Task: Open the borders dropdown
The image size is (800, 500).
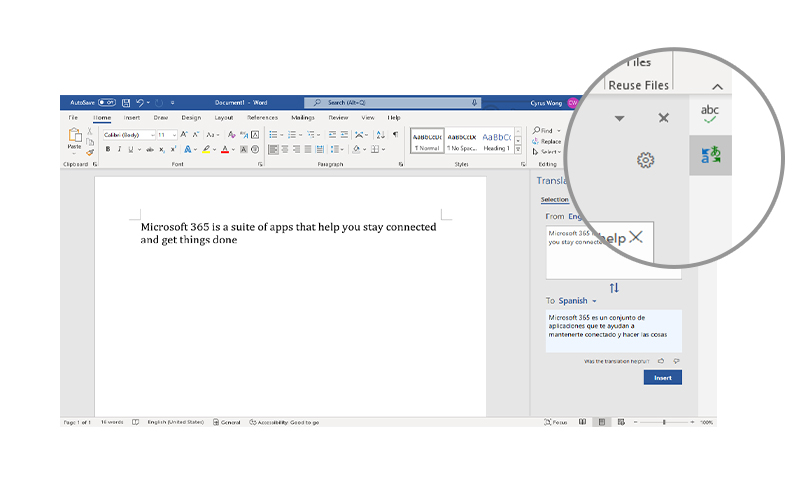Action: 383,149
